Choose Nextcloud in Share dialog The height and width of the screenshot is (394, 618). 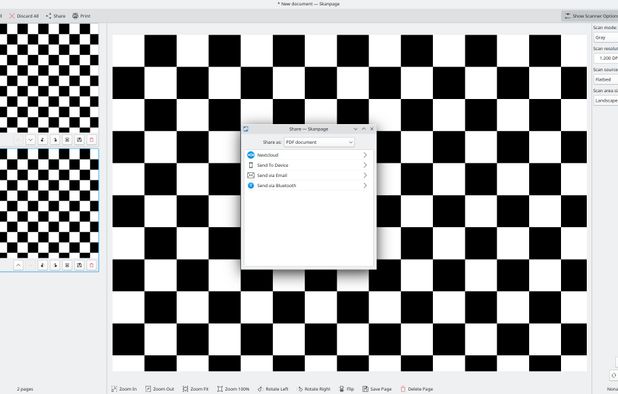coord(308,155)
